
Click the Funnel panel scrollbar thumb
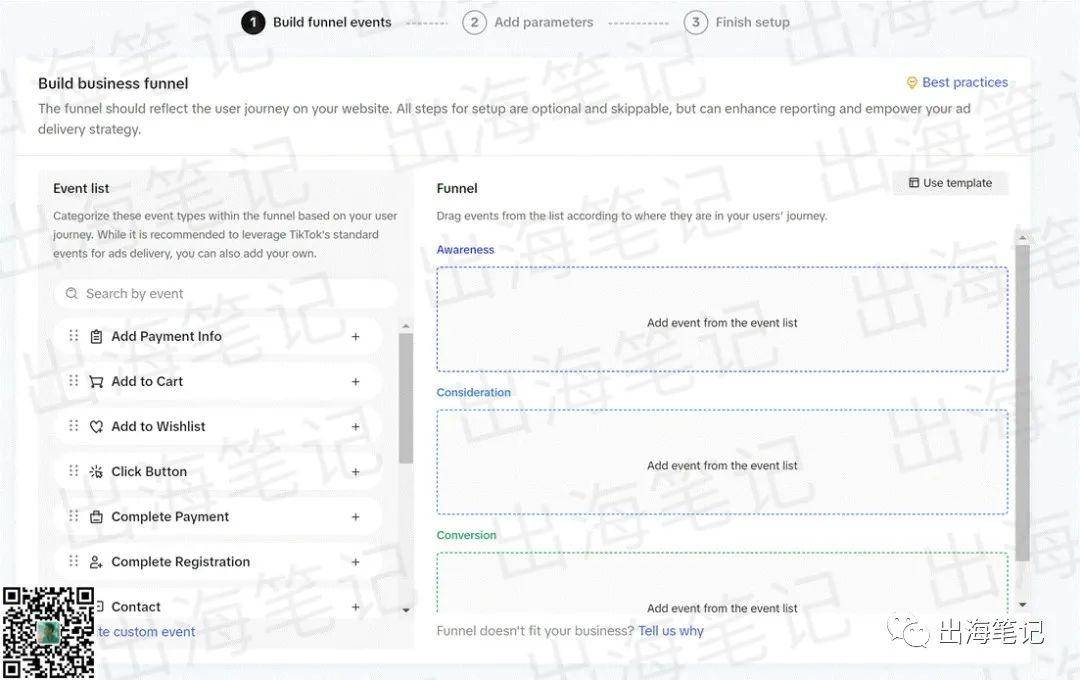[x=1022, y=403]
